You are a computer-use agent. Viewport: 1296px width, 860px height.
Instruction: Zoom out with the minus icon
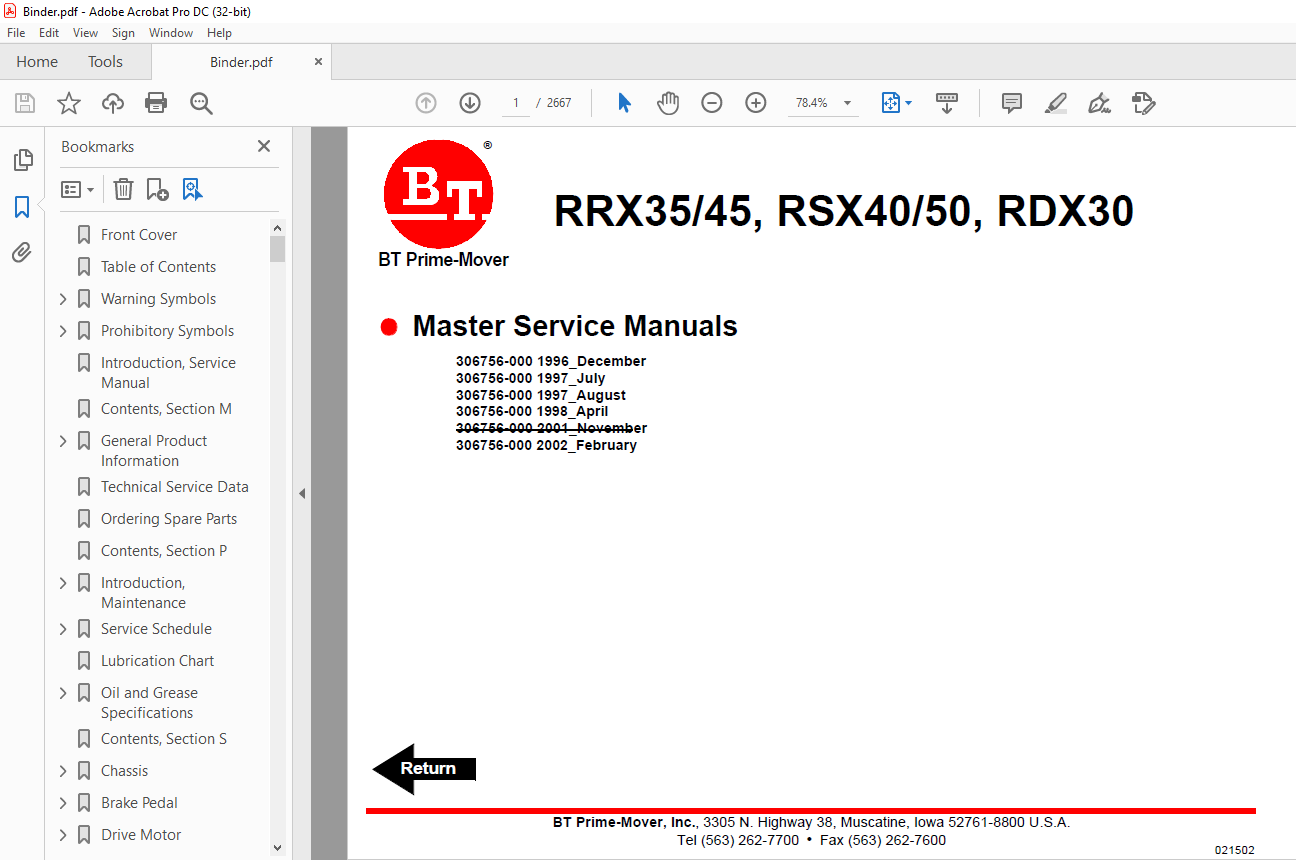(712, 103)
